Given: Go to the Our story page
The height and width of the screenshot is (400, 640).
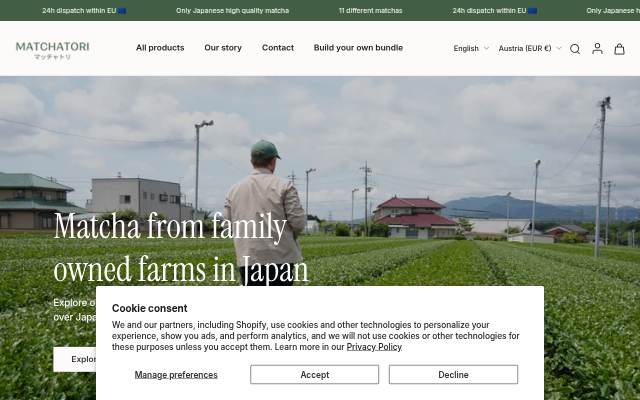Looking at the screenshot, I should [223, 48].
